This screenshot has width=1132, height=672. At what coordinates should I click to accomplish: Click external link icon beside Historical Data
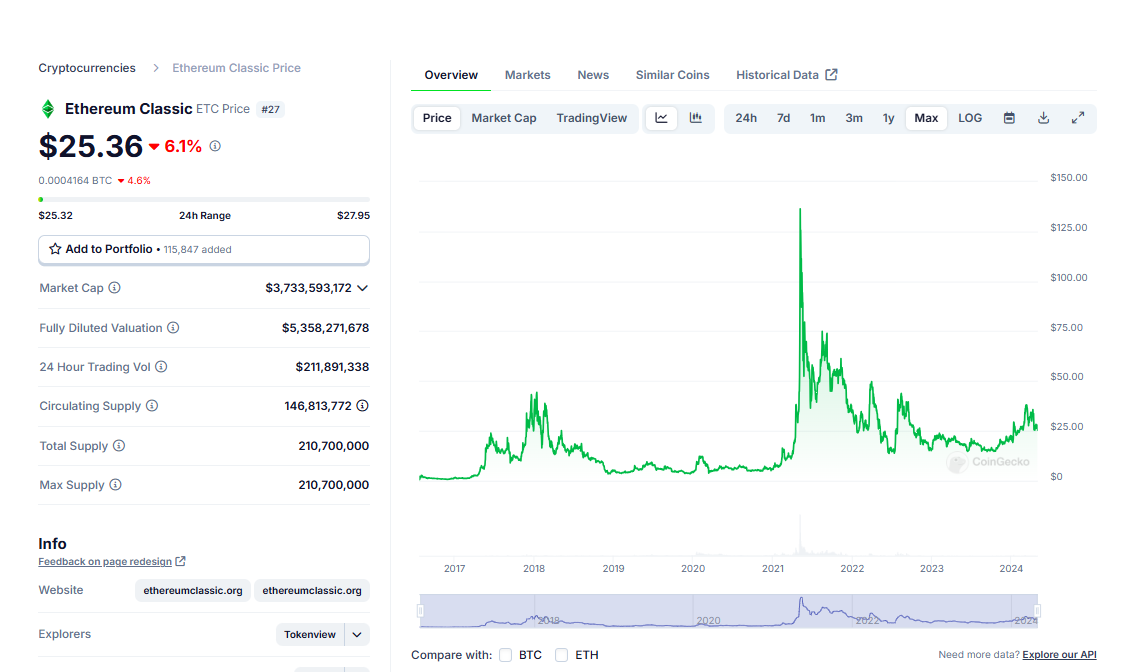(832, 74)
